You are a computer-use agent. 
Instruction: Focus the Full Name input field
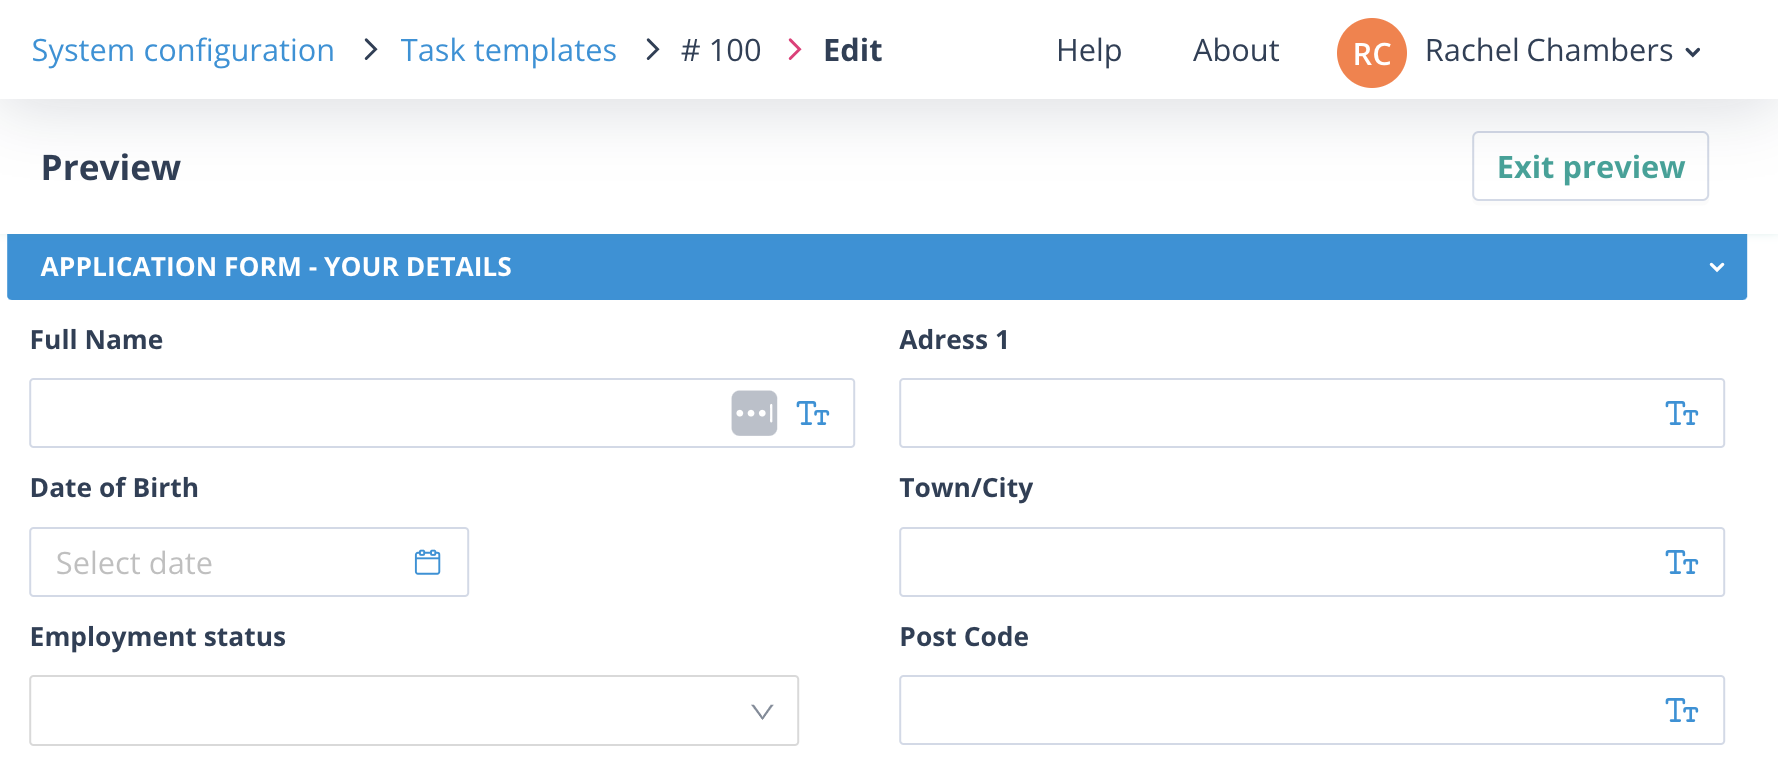(x=442, y=413)
